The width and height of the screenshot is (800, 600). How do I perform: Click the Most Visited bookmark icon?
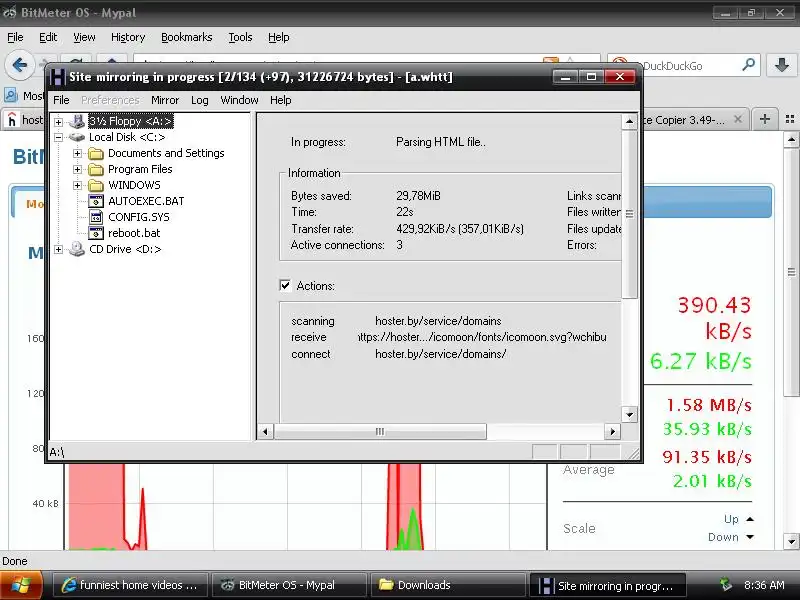11,95
